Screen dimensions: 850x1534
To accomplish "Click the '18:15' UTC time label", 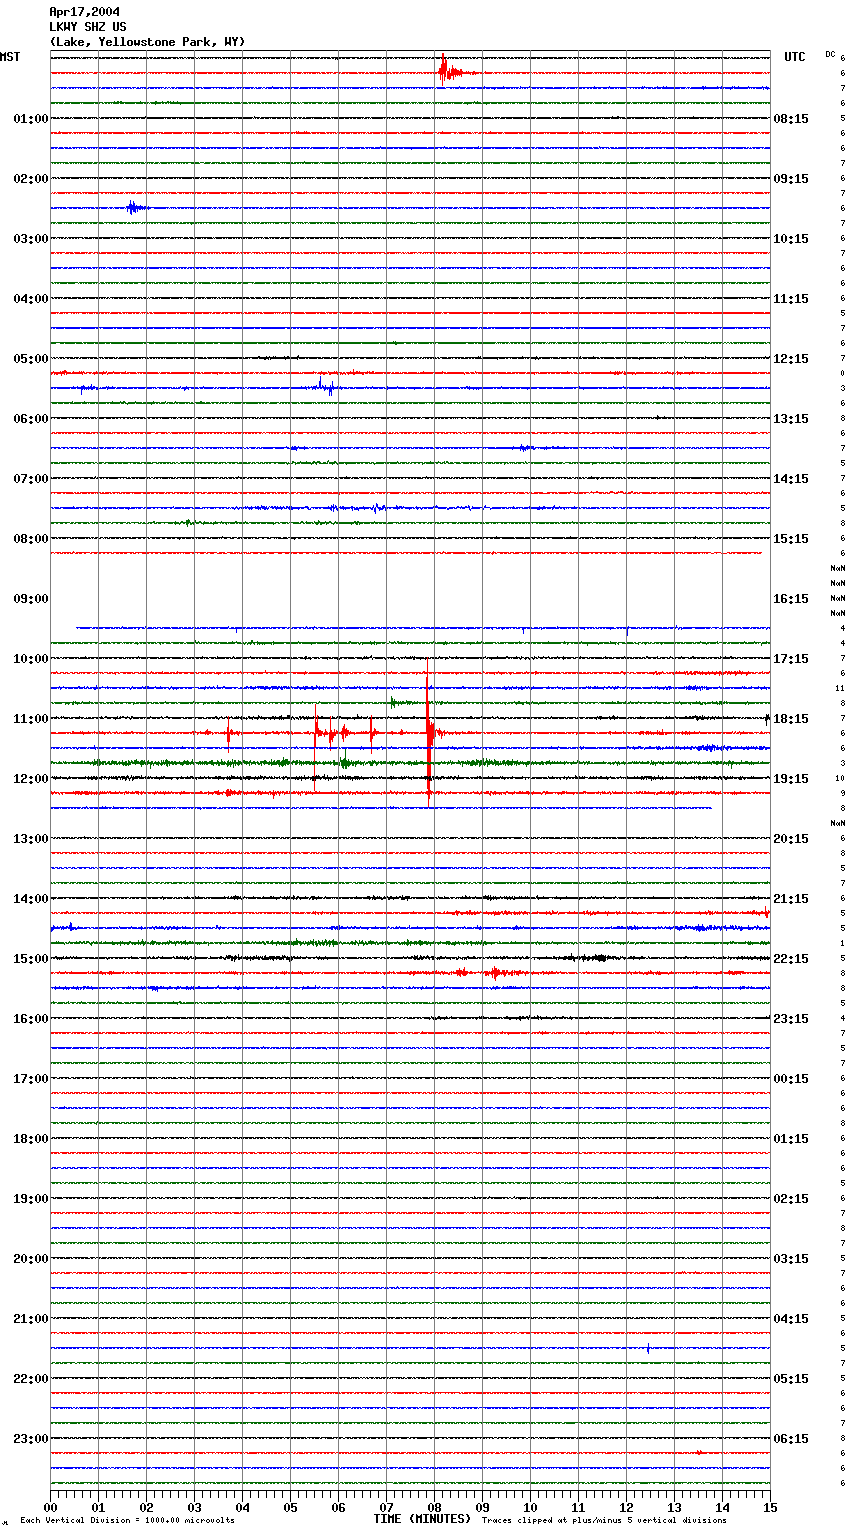I will (791, 719).
